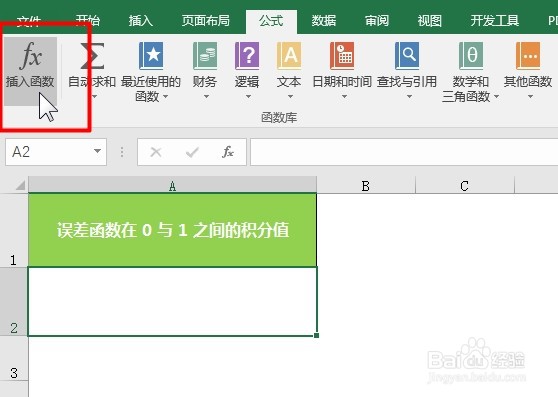Screen dimensions: 558x397
Task: Click the AutoSum (自动求和) sigma icon
Action: [92, 56]
